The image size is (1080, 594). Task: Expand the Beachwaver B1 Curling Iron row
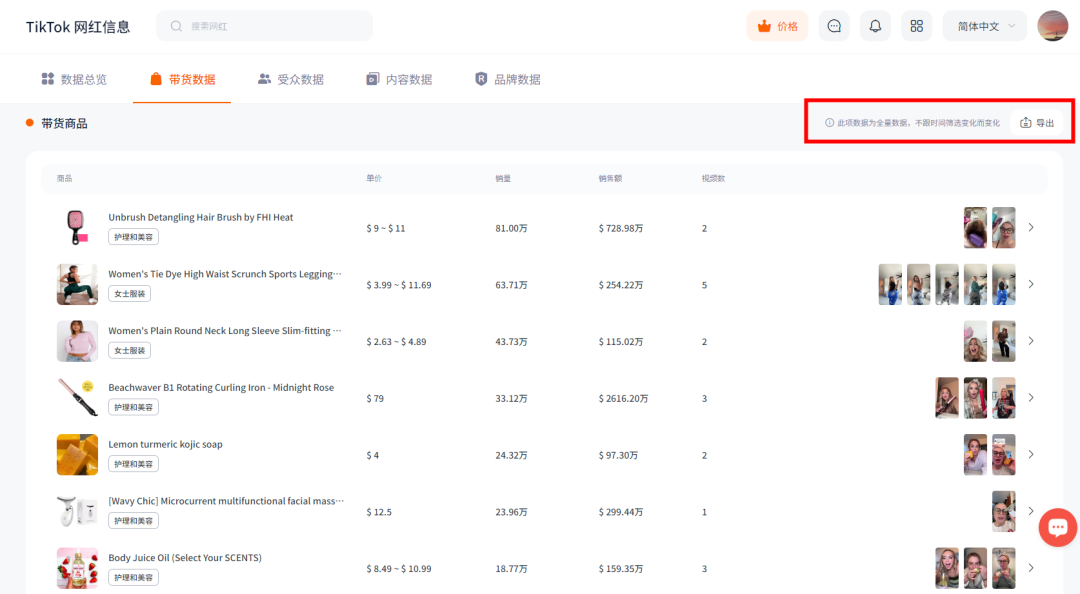tap(1030, 398)
